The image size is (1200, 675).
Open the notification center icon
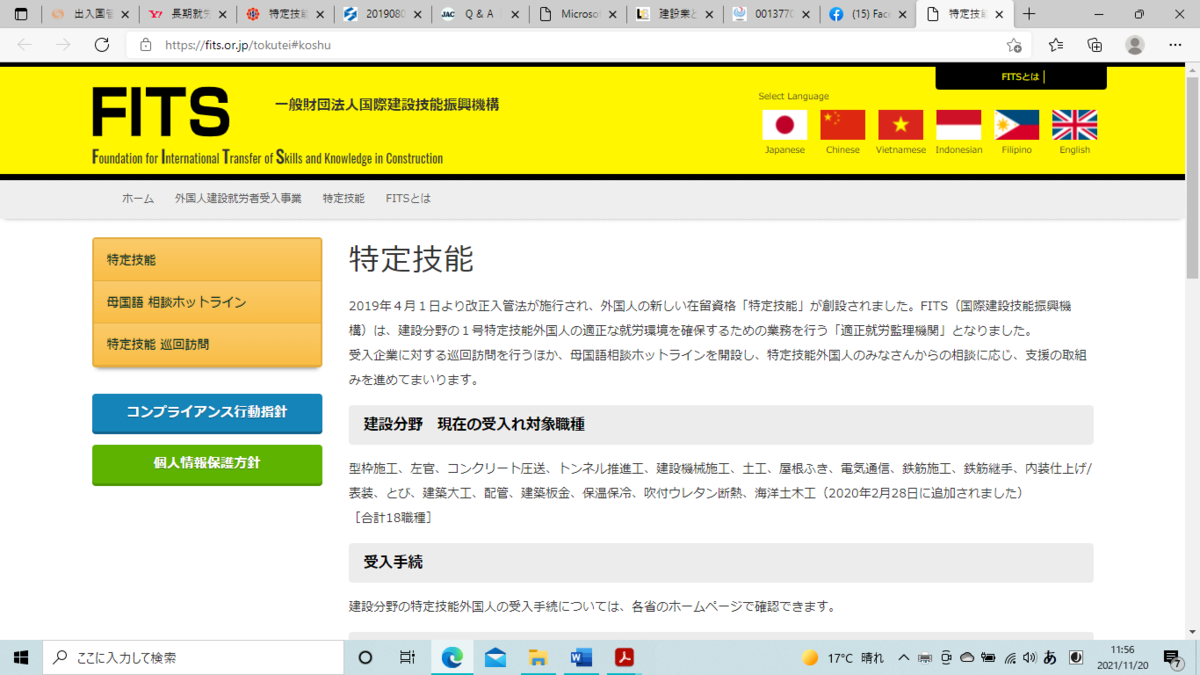(1173, 657)
